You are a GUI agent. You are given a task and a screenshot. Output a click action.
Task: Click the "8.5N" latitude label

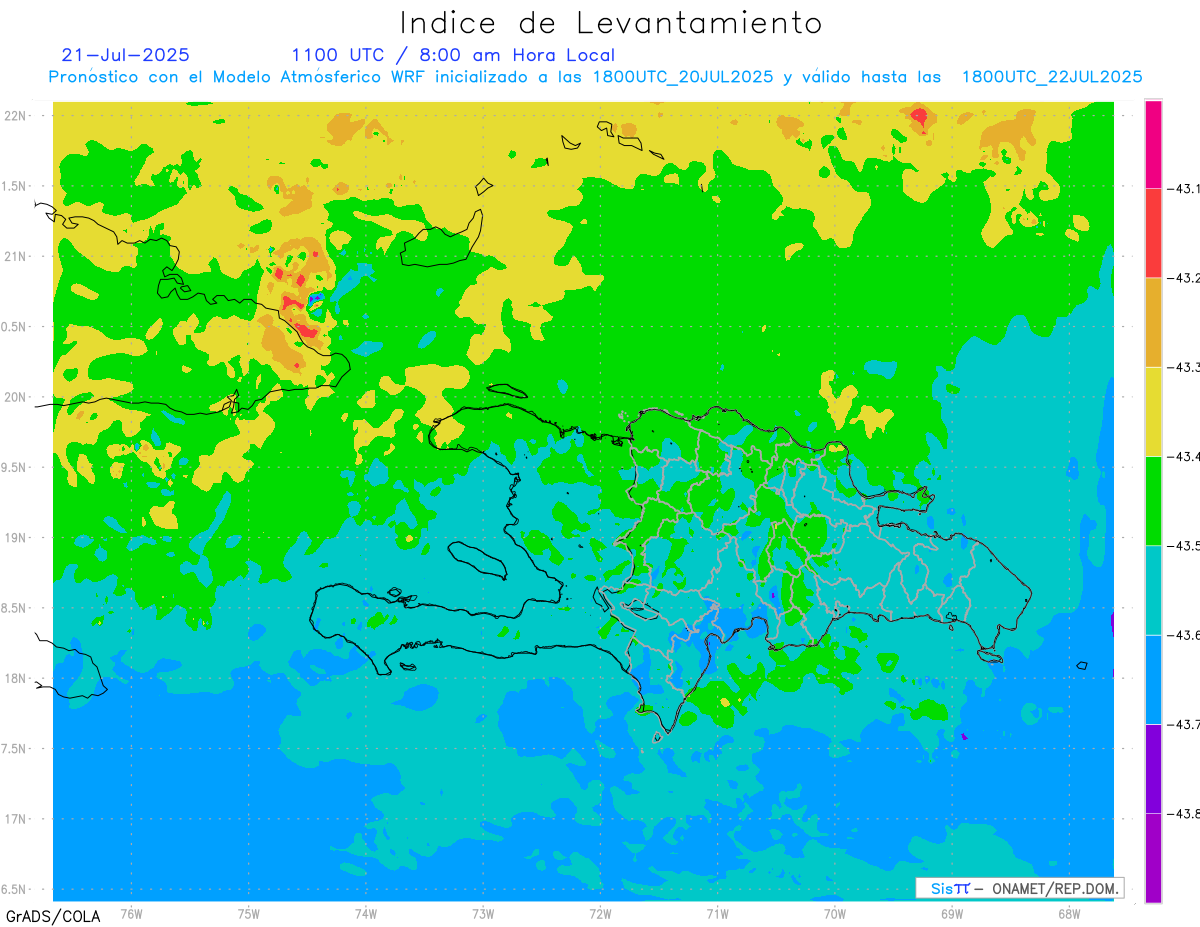point(15,608)
